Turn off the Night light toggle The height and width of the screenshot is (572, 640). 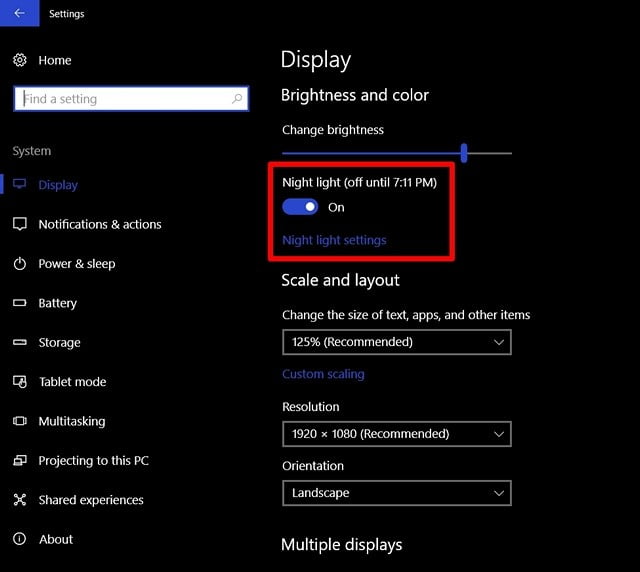coord(300,207)
